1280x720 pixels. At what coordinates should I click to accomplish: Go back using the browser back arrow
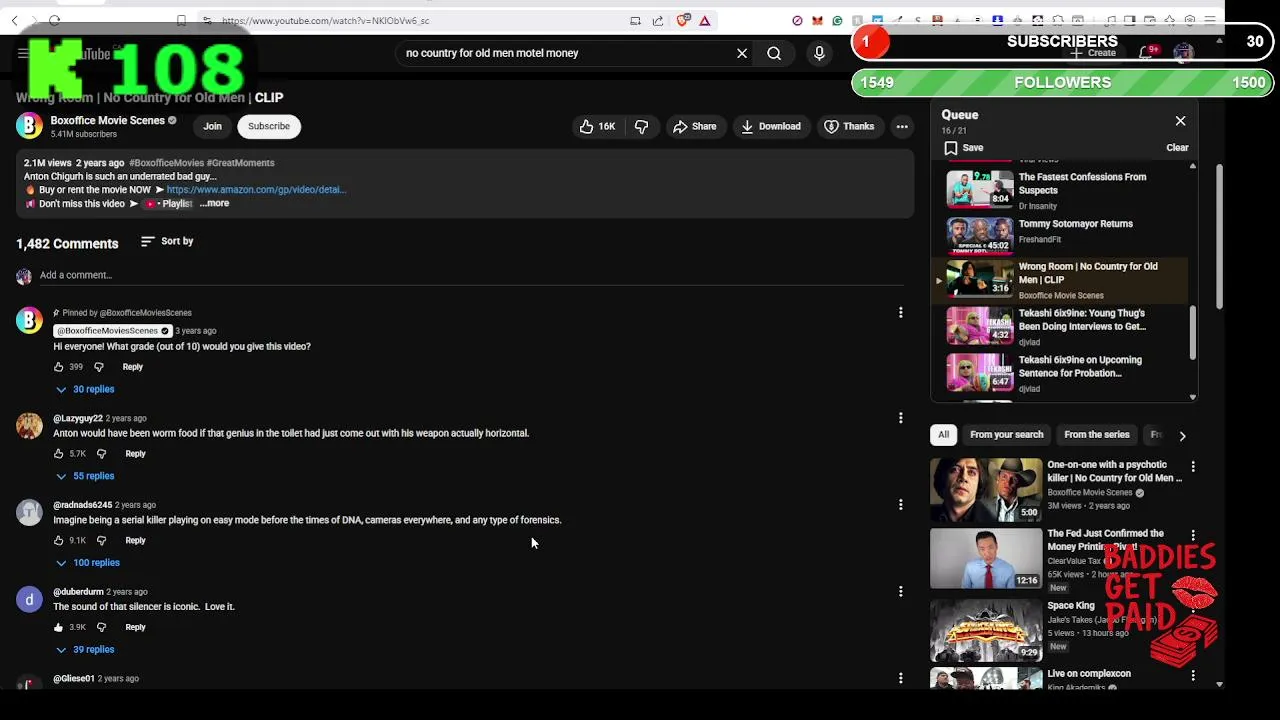click(14, 20)
